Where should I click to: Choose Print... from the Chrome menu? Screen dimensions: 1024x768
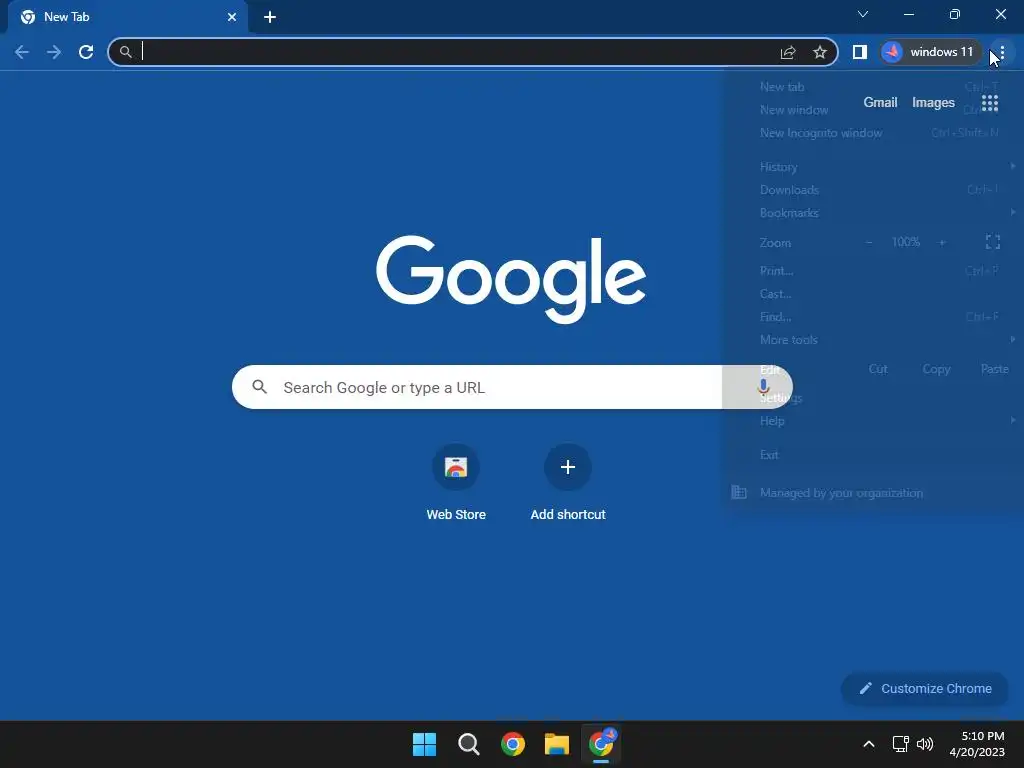(x=872, y=270)
